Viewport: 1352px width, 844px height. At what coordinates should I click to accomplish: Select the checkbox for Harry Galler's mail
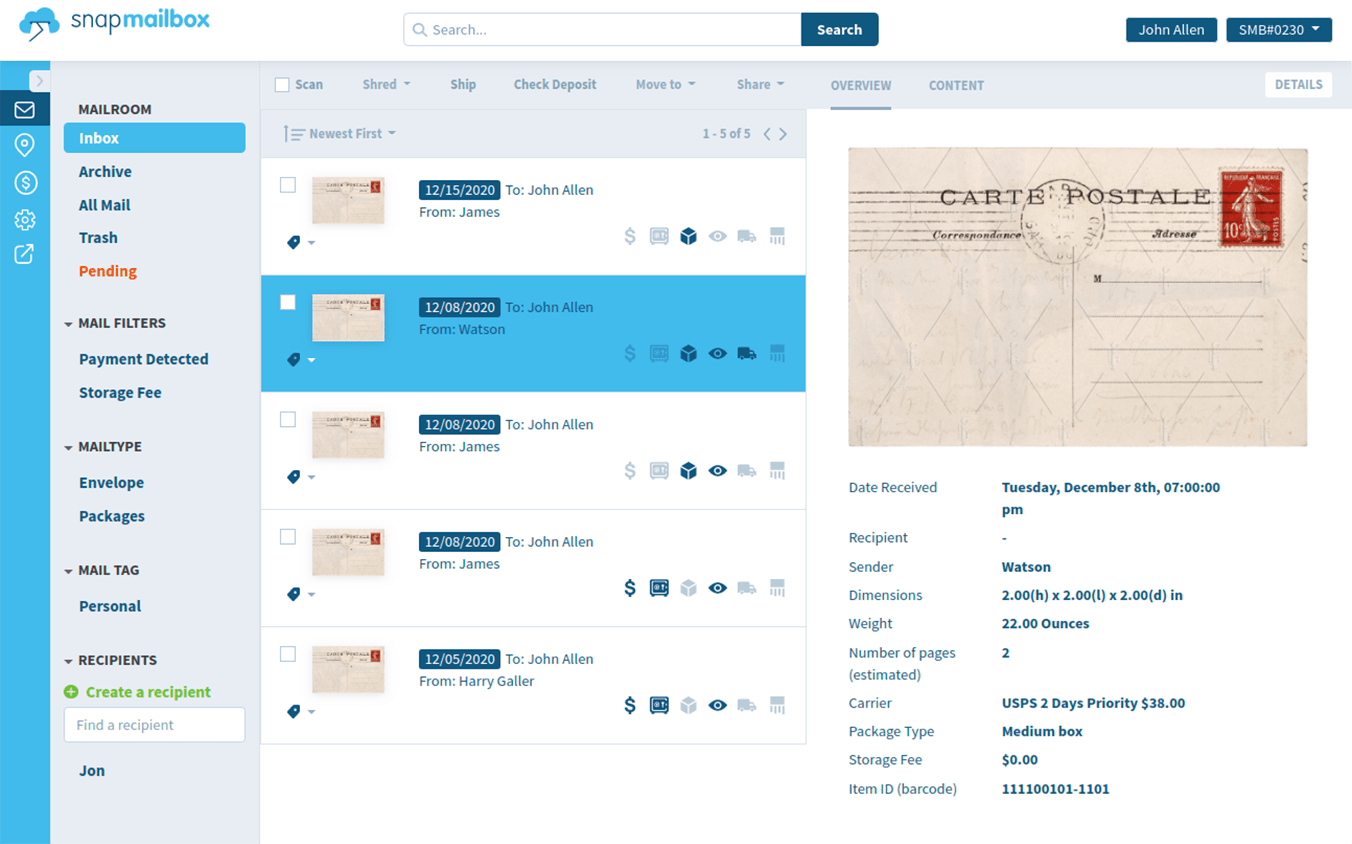pos(288,654)
